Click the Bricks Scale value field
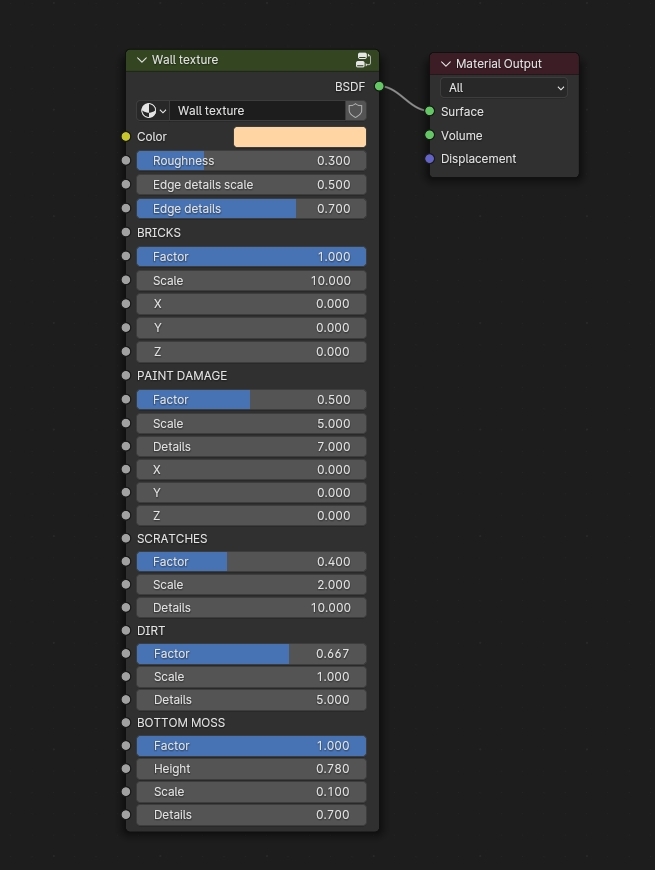This screenshot has height=870, width=655. (251, 281)
